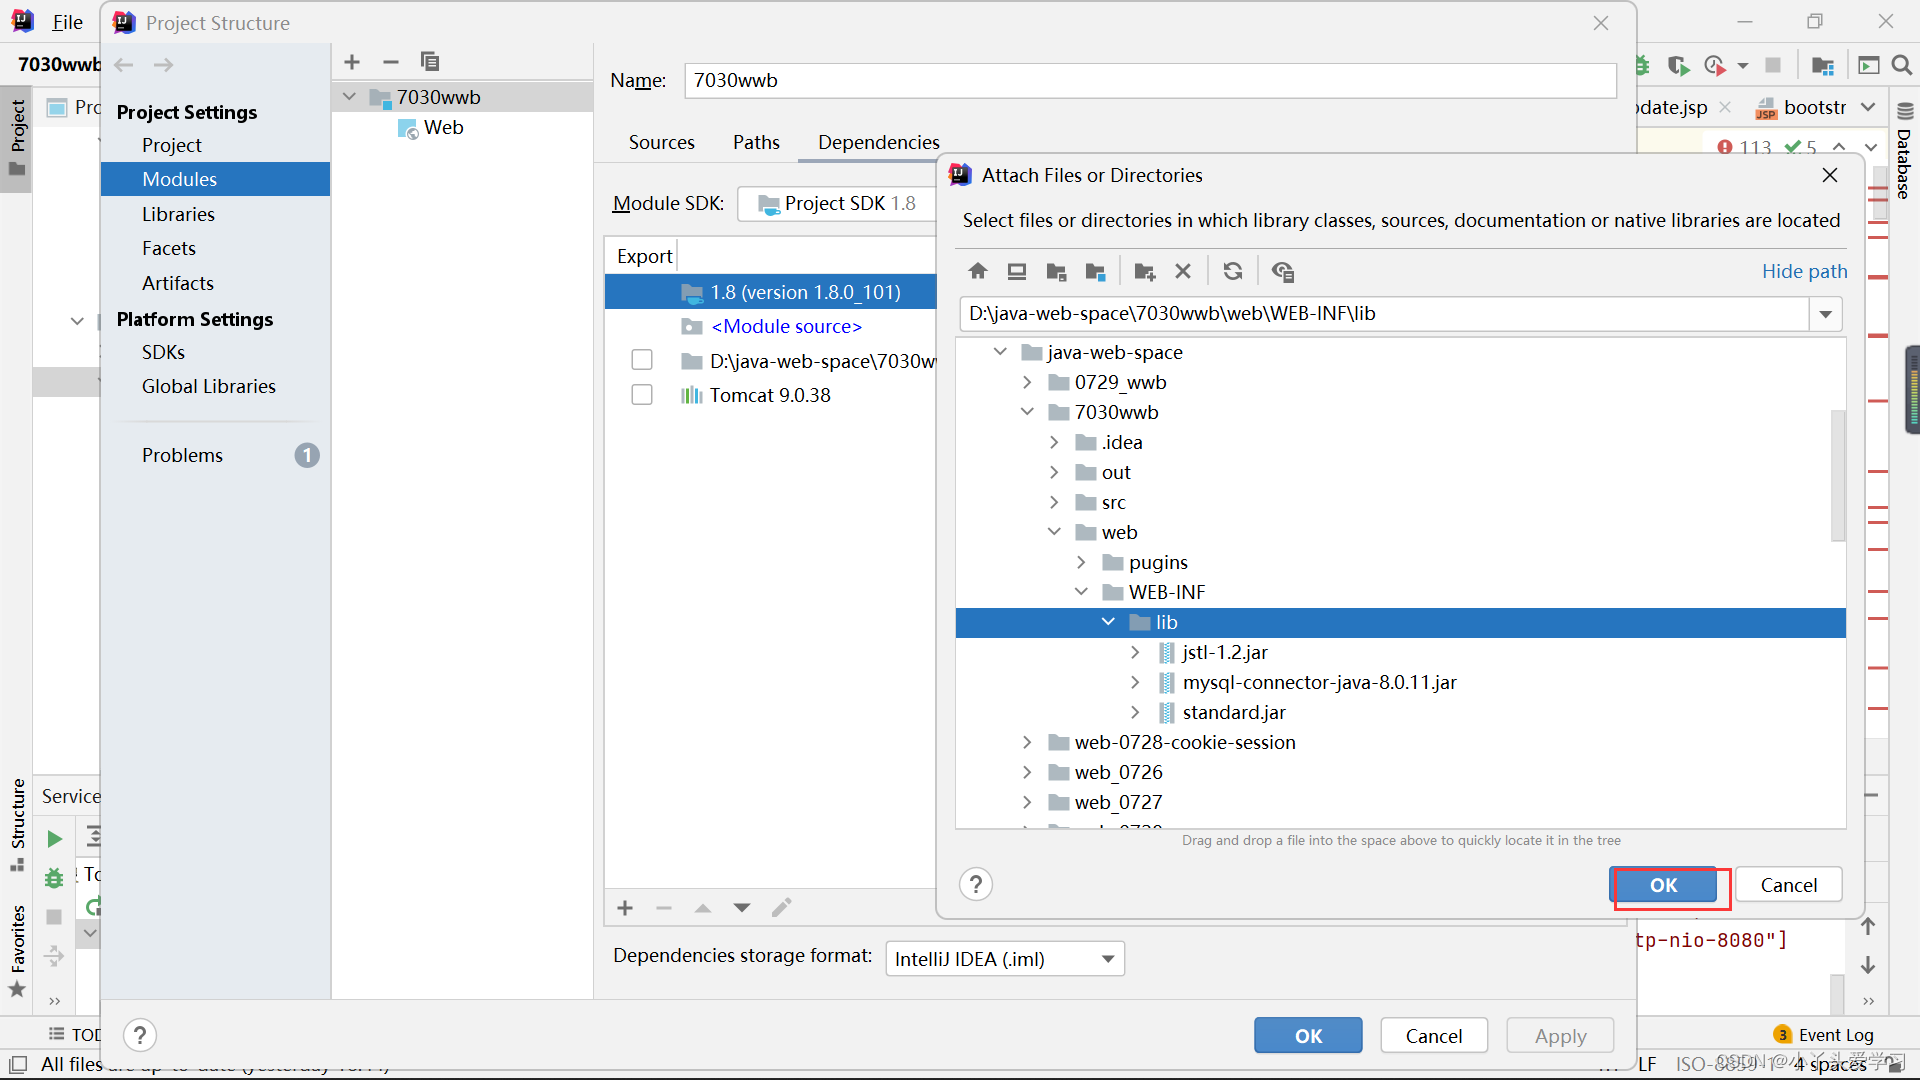Click OK in Project Structure dialog

pyautogui.click(x=1308, y=1036)
